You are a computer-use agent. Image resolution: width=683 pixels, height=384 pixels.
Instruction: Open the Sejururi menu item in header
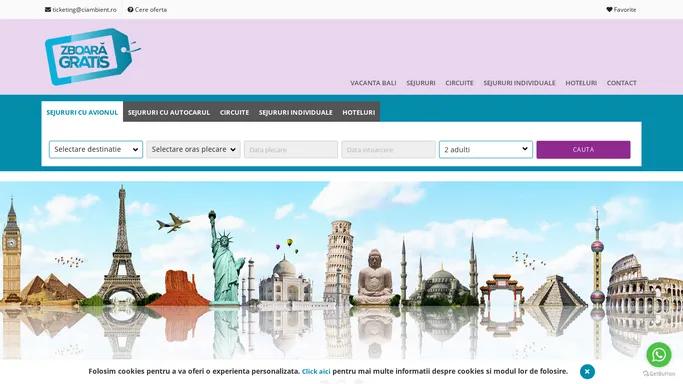click(421, 83)
